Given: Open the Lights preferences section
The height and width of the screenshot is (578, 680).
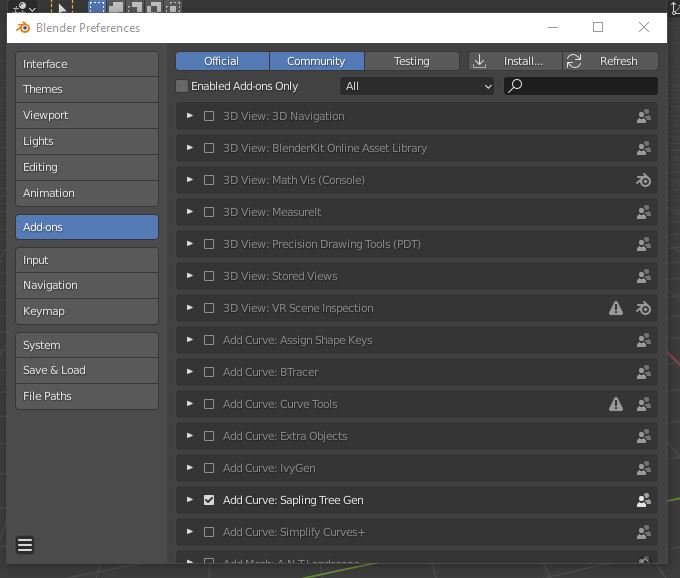Looking at the screenshot, I should 87,141.
